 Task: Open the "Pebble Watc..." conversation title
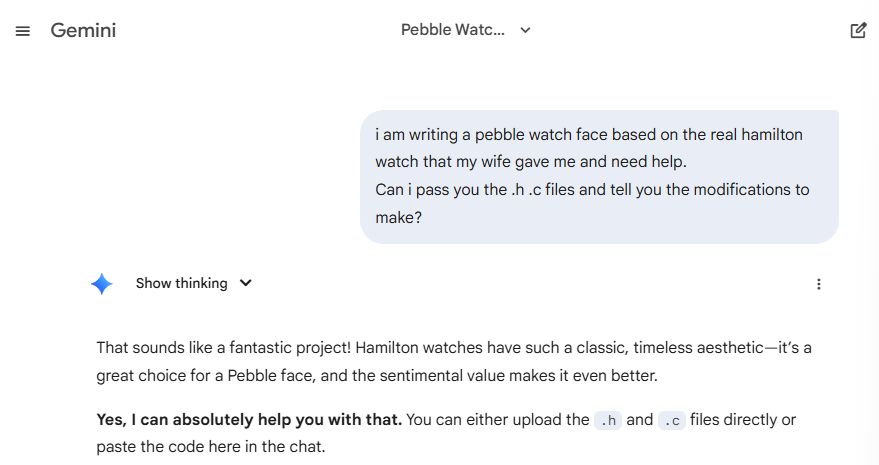point(453,30)
